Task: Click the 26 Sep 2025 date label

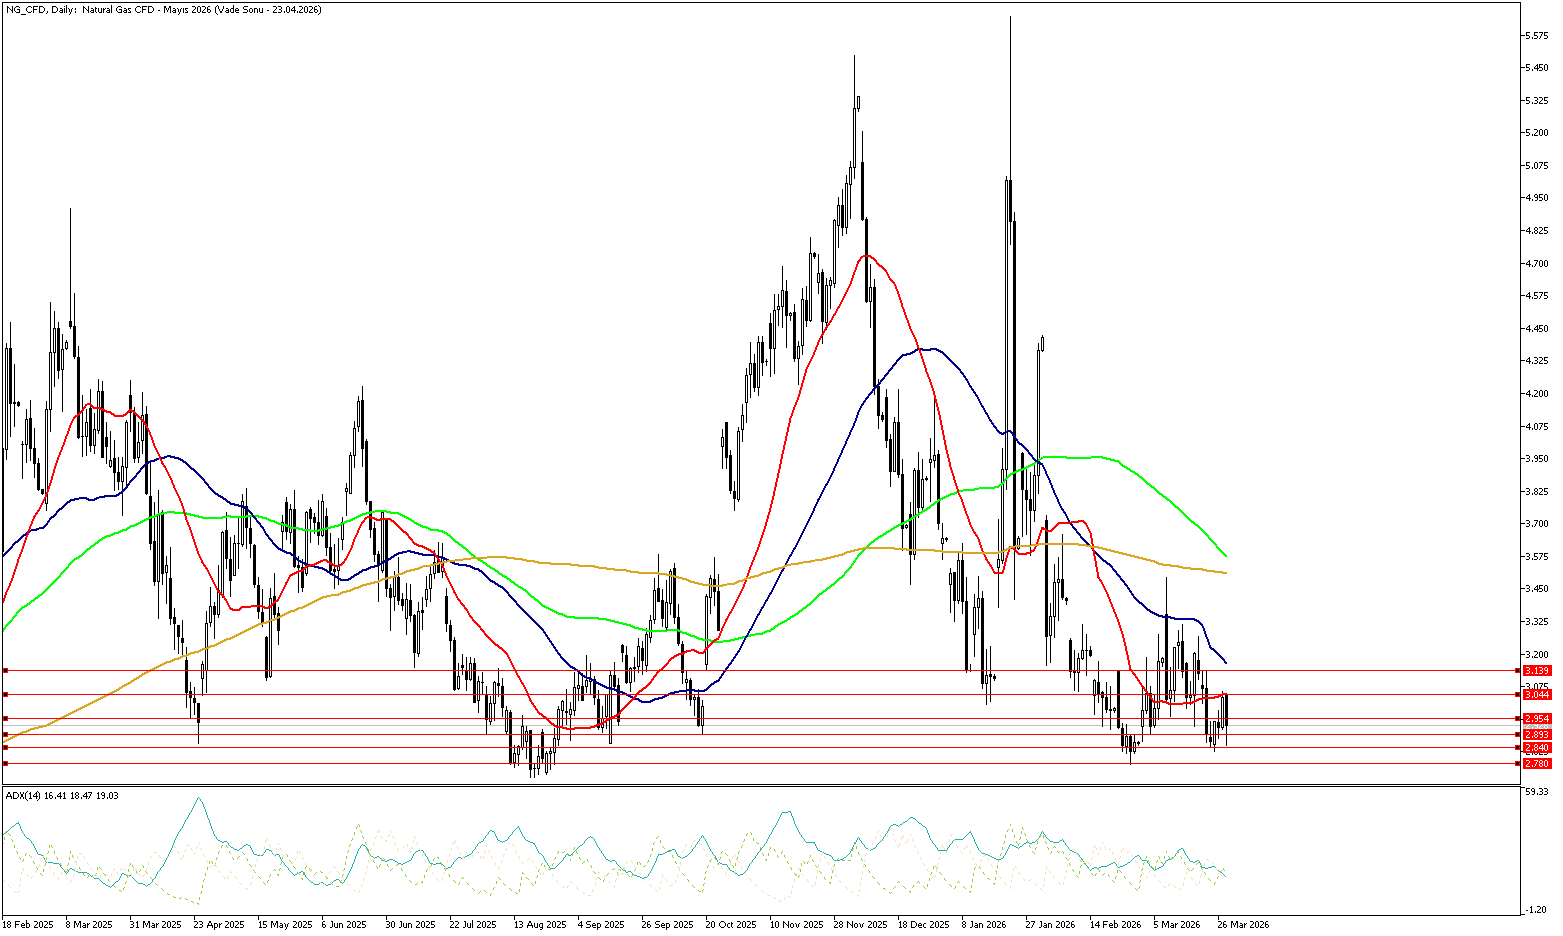Action: (x=667, y=925)
